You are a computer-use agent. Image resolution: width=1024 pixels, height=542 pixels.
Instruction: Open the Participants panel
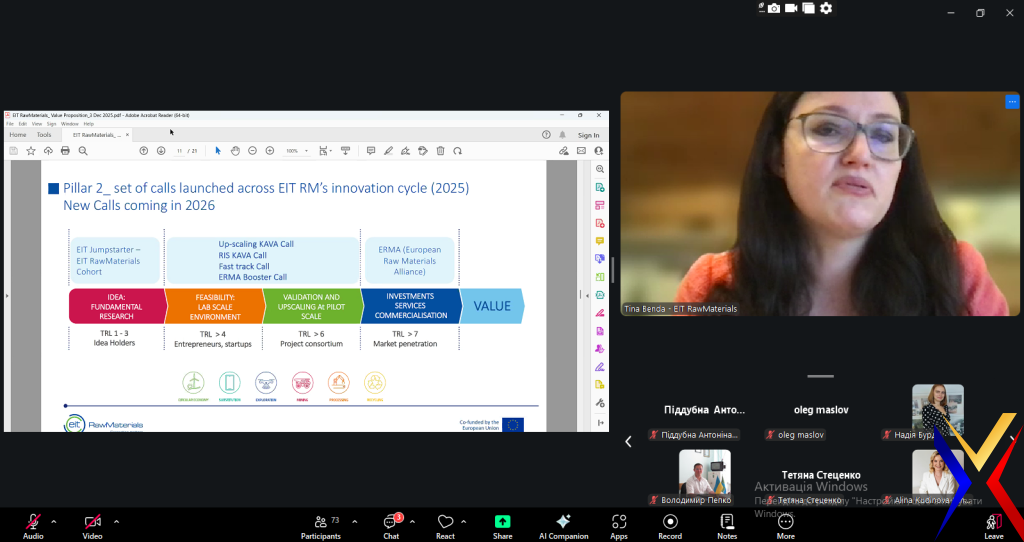320,523
